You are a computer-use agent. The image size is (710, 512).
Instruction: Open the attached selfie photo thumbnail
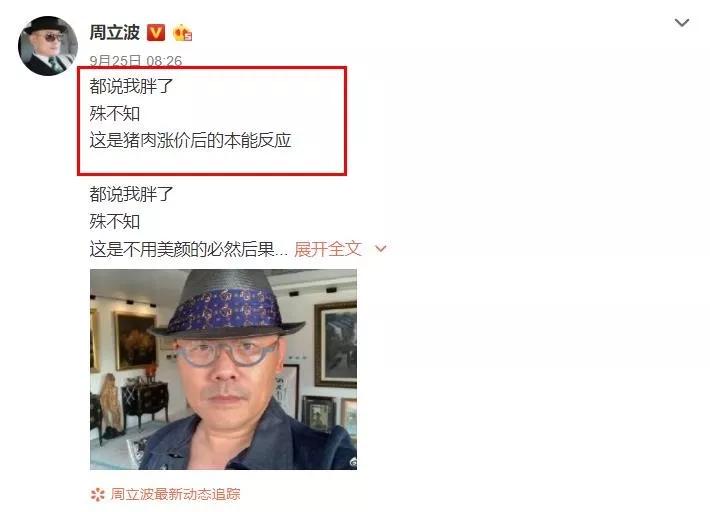click(223, 369)
